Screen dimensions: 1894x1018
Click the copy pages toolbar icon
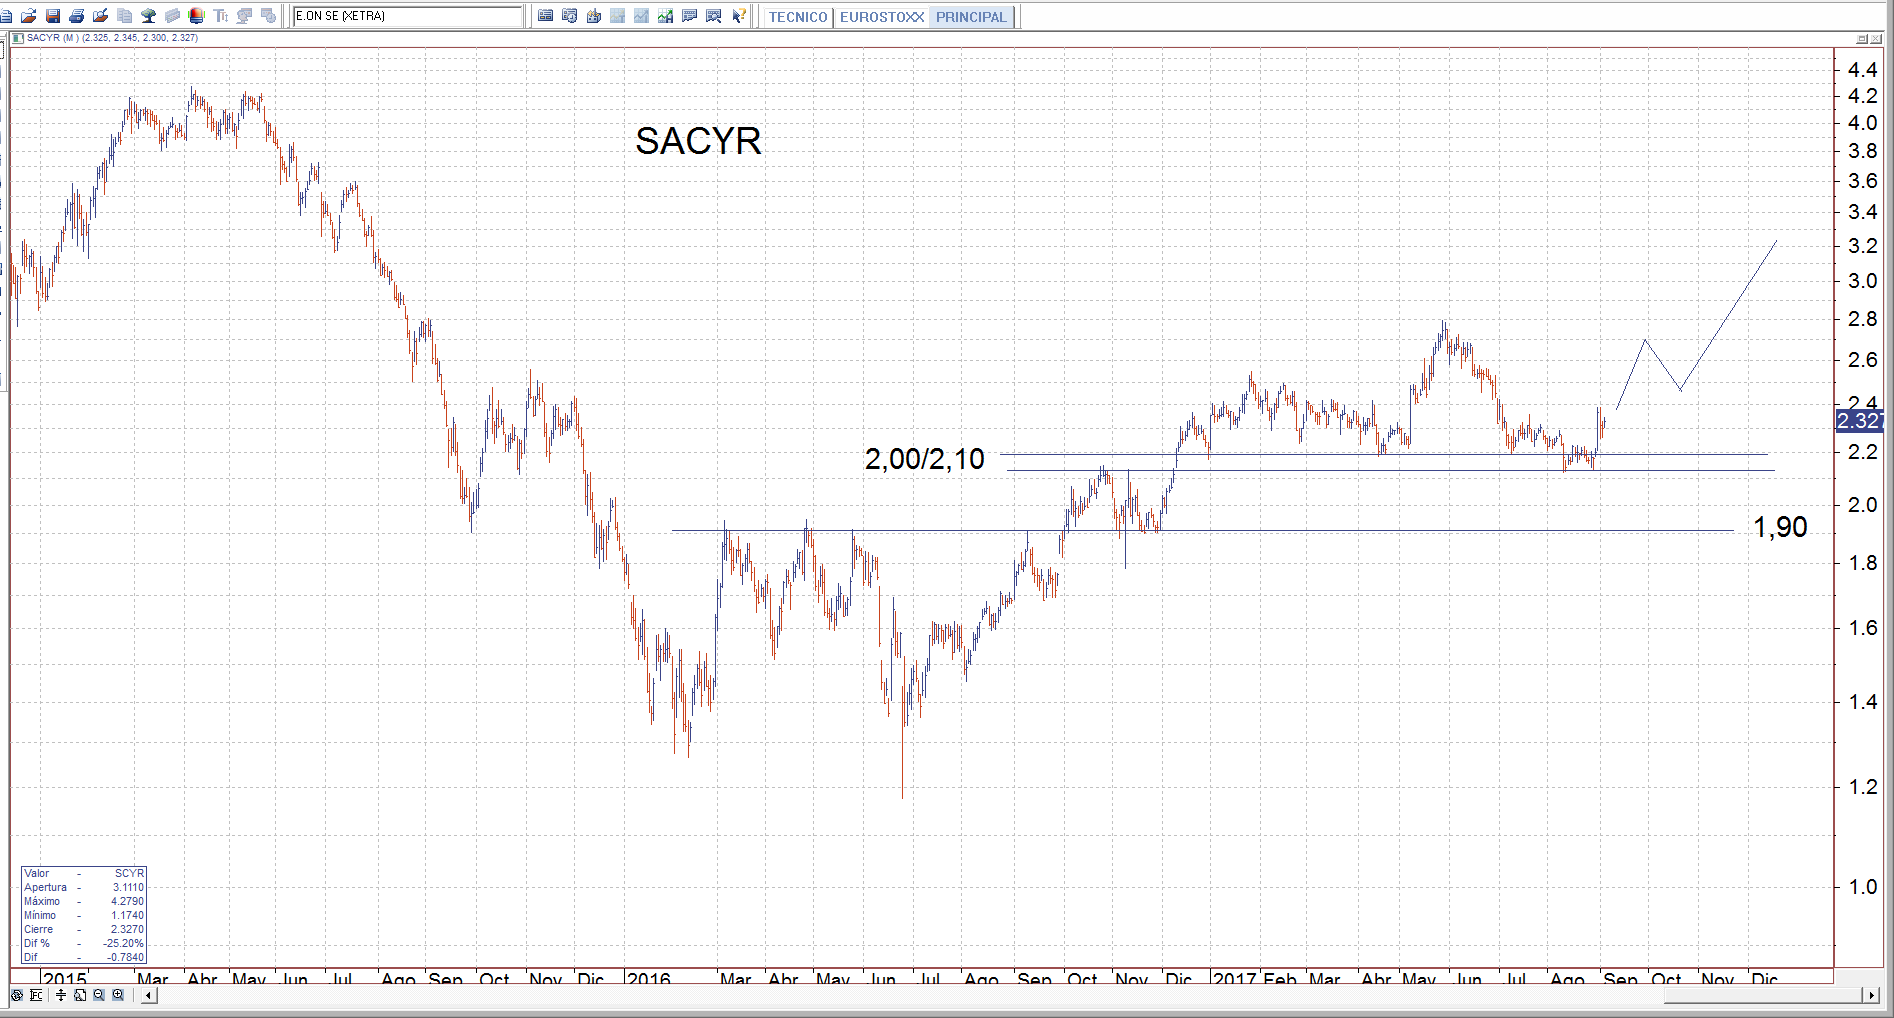125,16
